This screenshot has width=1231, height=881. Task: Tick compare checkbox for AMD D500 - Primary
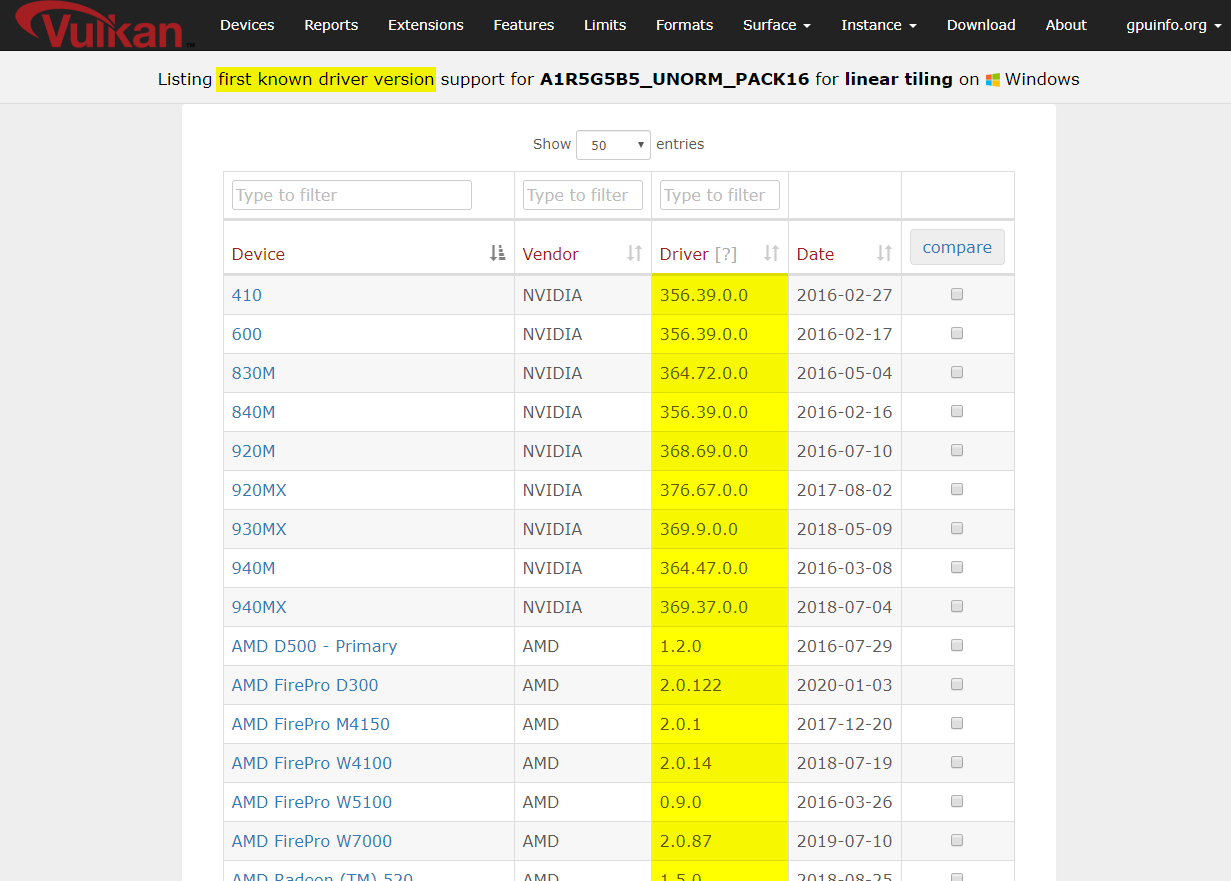[x=957, y=645]
